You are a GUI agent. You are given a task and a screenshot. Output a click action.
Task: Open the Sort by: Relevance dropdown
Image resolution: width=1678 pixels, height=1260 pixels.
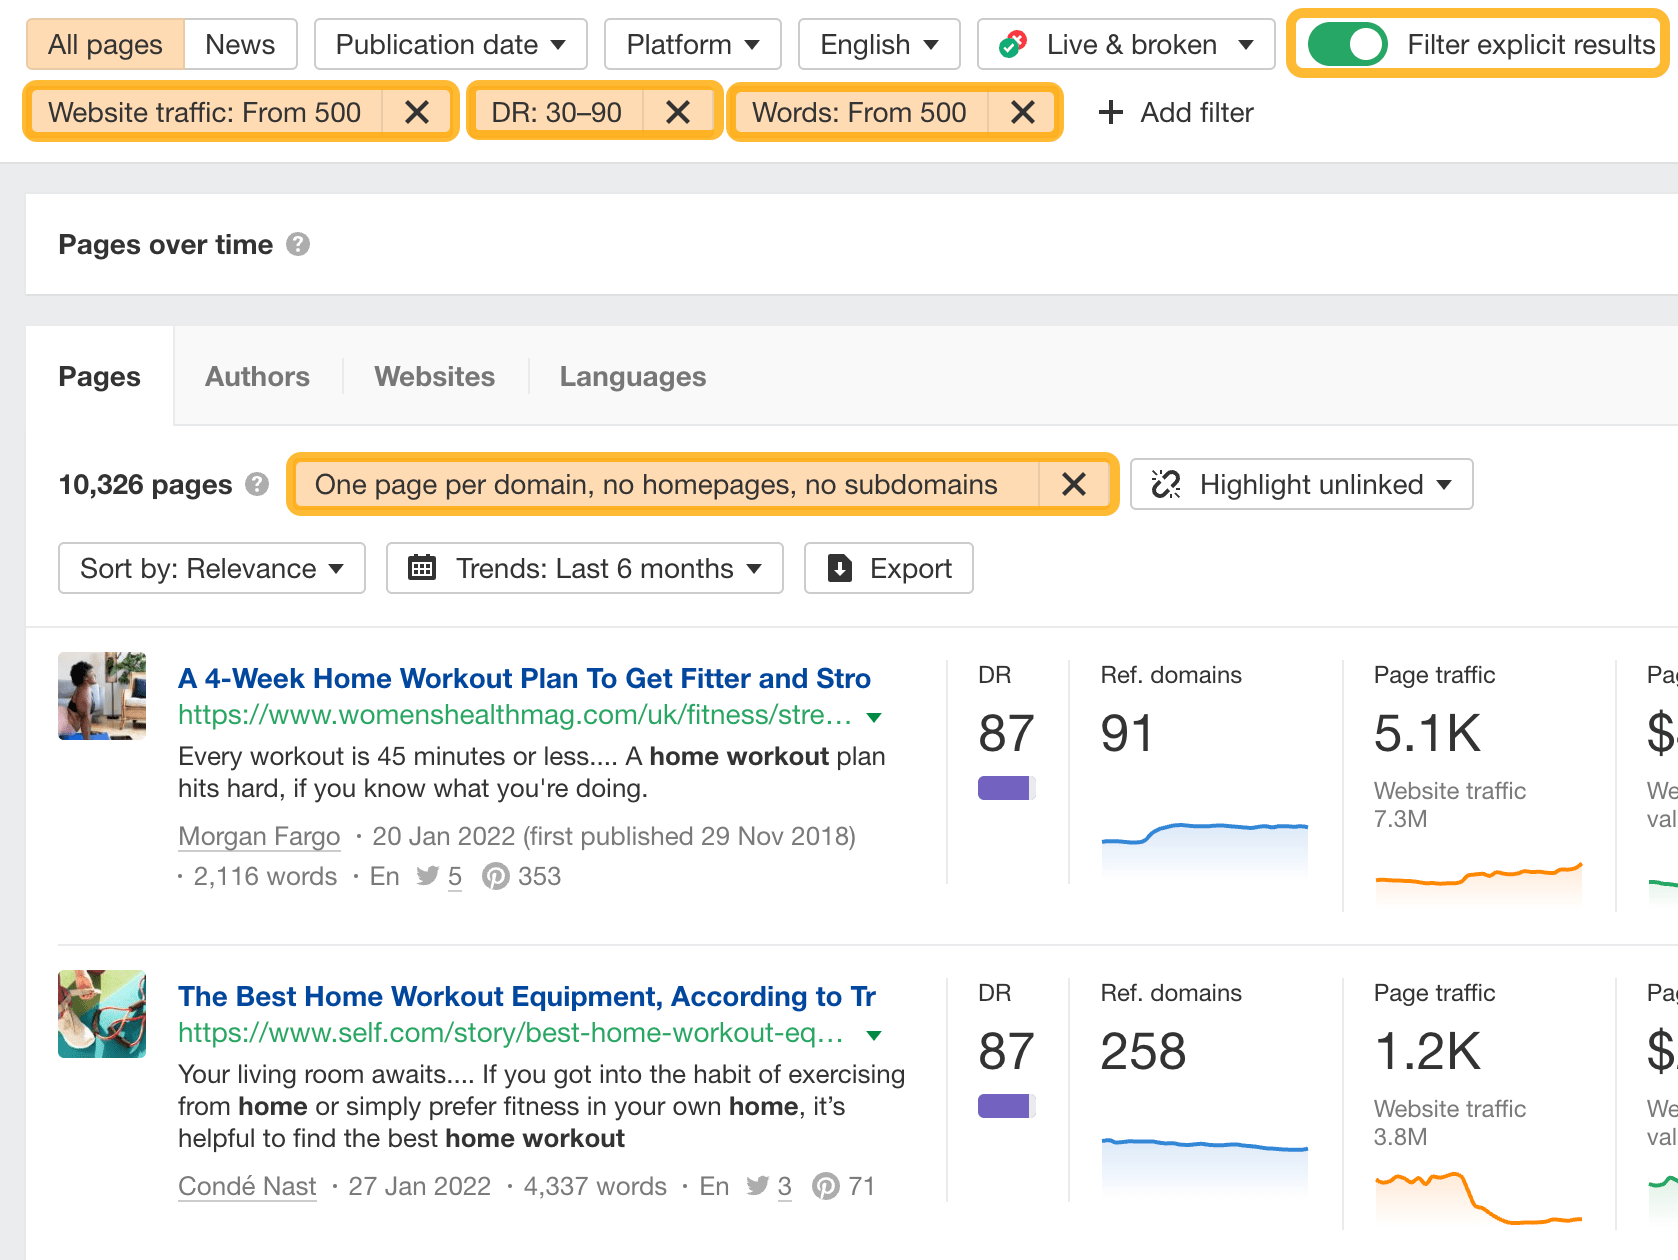coord(210,568)
